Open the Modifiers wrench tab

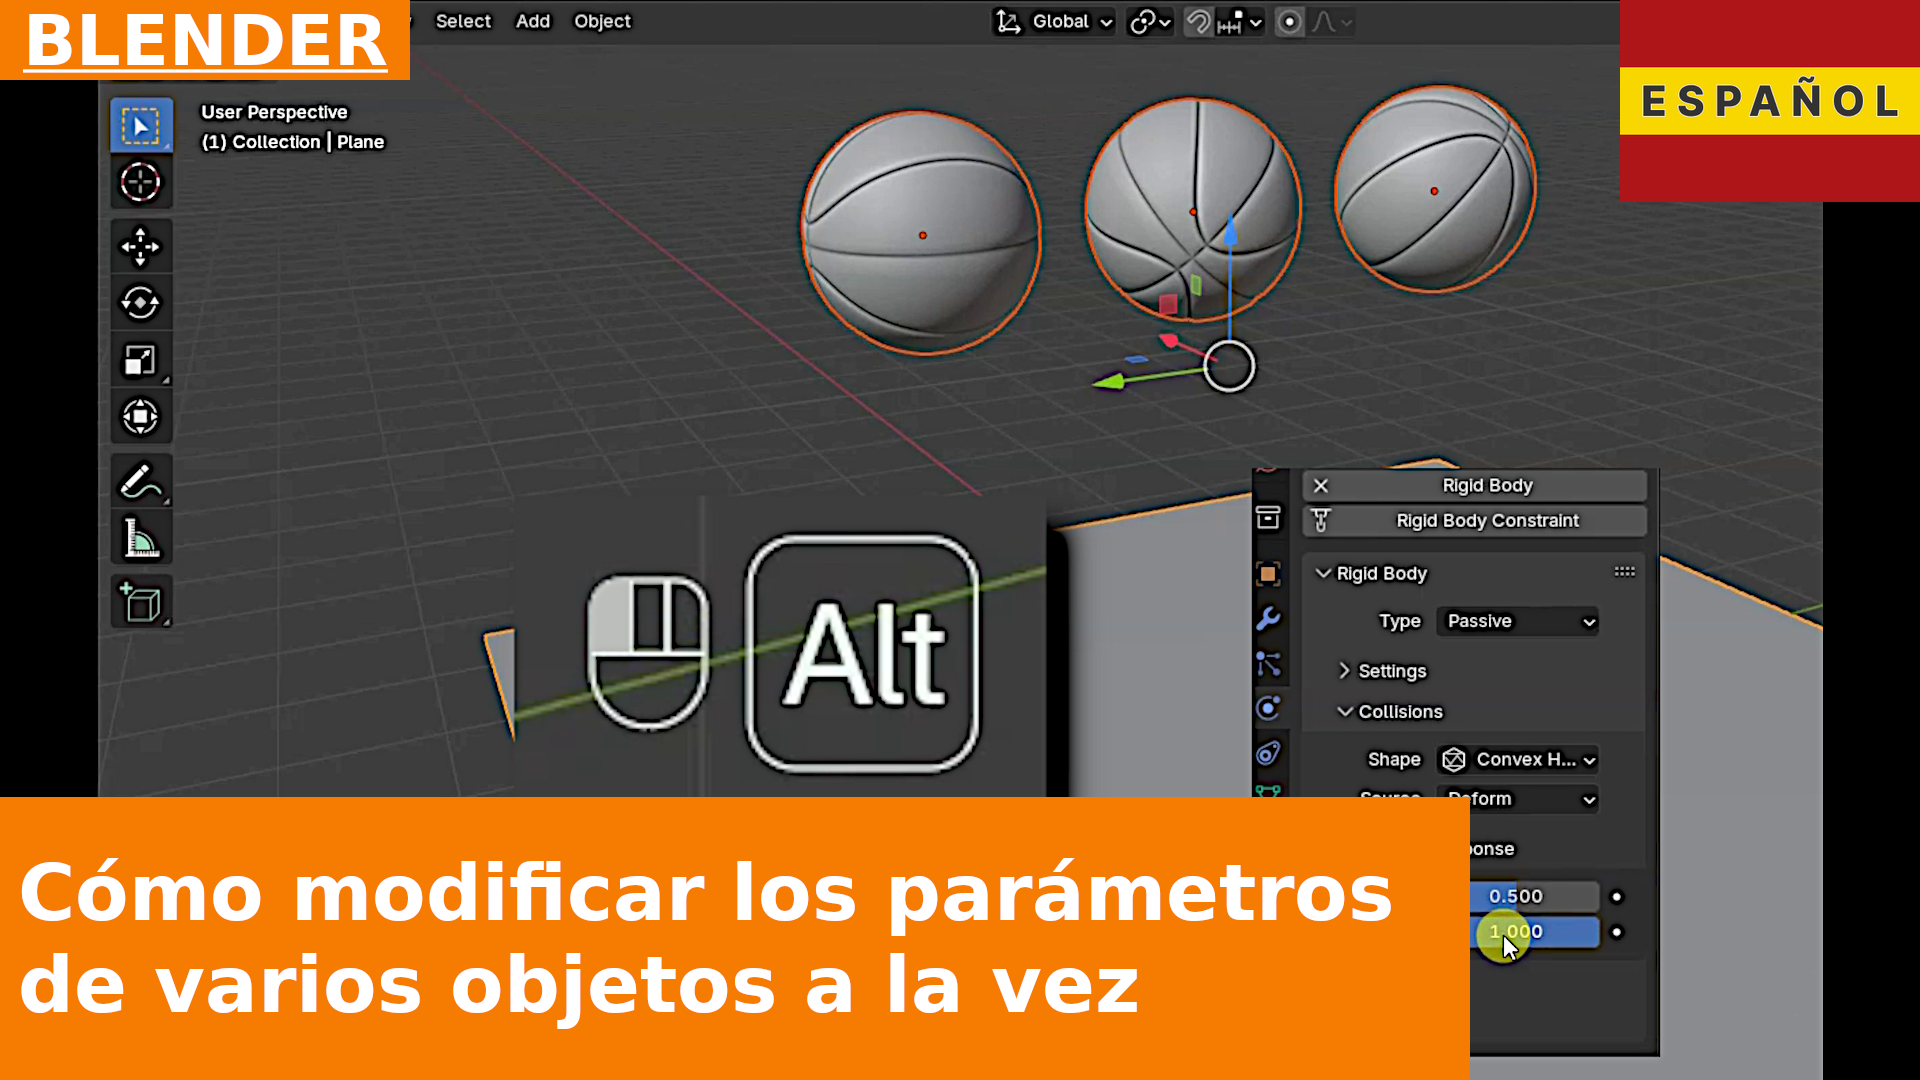1268,619
